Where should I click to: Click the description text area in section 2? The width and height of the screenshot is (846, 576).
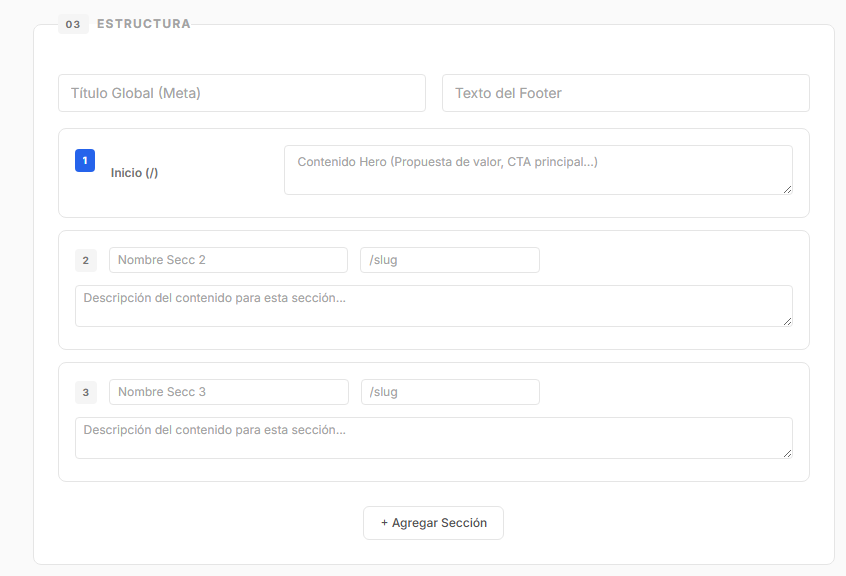point(433,305)
